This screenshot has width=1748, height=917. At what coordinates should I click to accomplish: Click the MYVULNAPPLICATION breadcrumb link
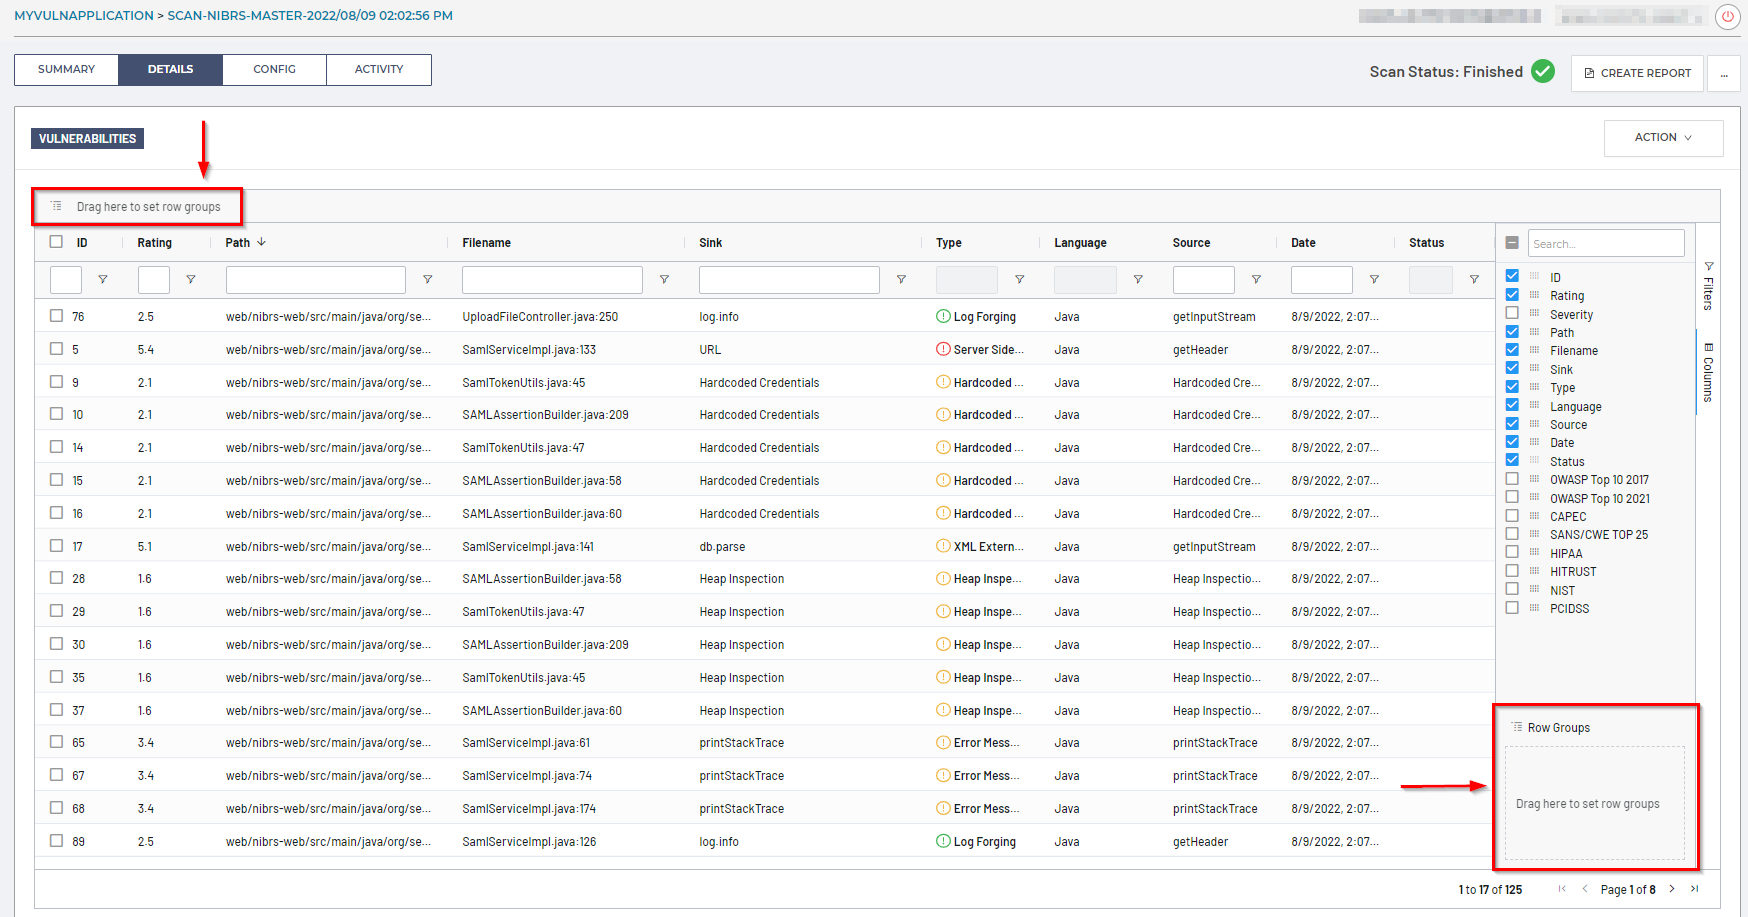(x=84, y=16)
